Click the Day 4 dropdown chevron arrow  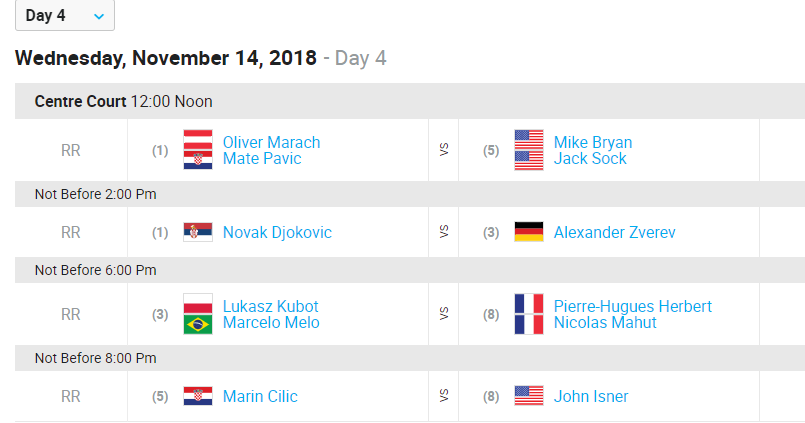99,16
